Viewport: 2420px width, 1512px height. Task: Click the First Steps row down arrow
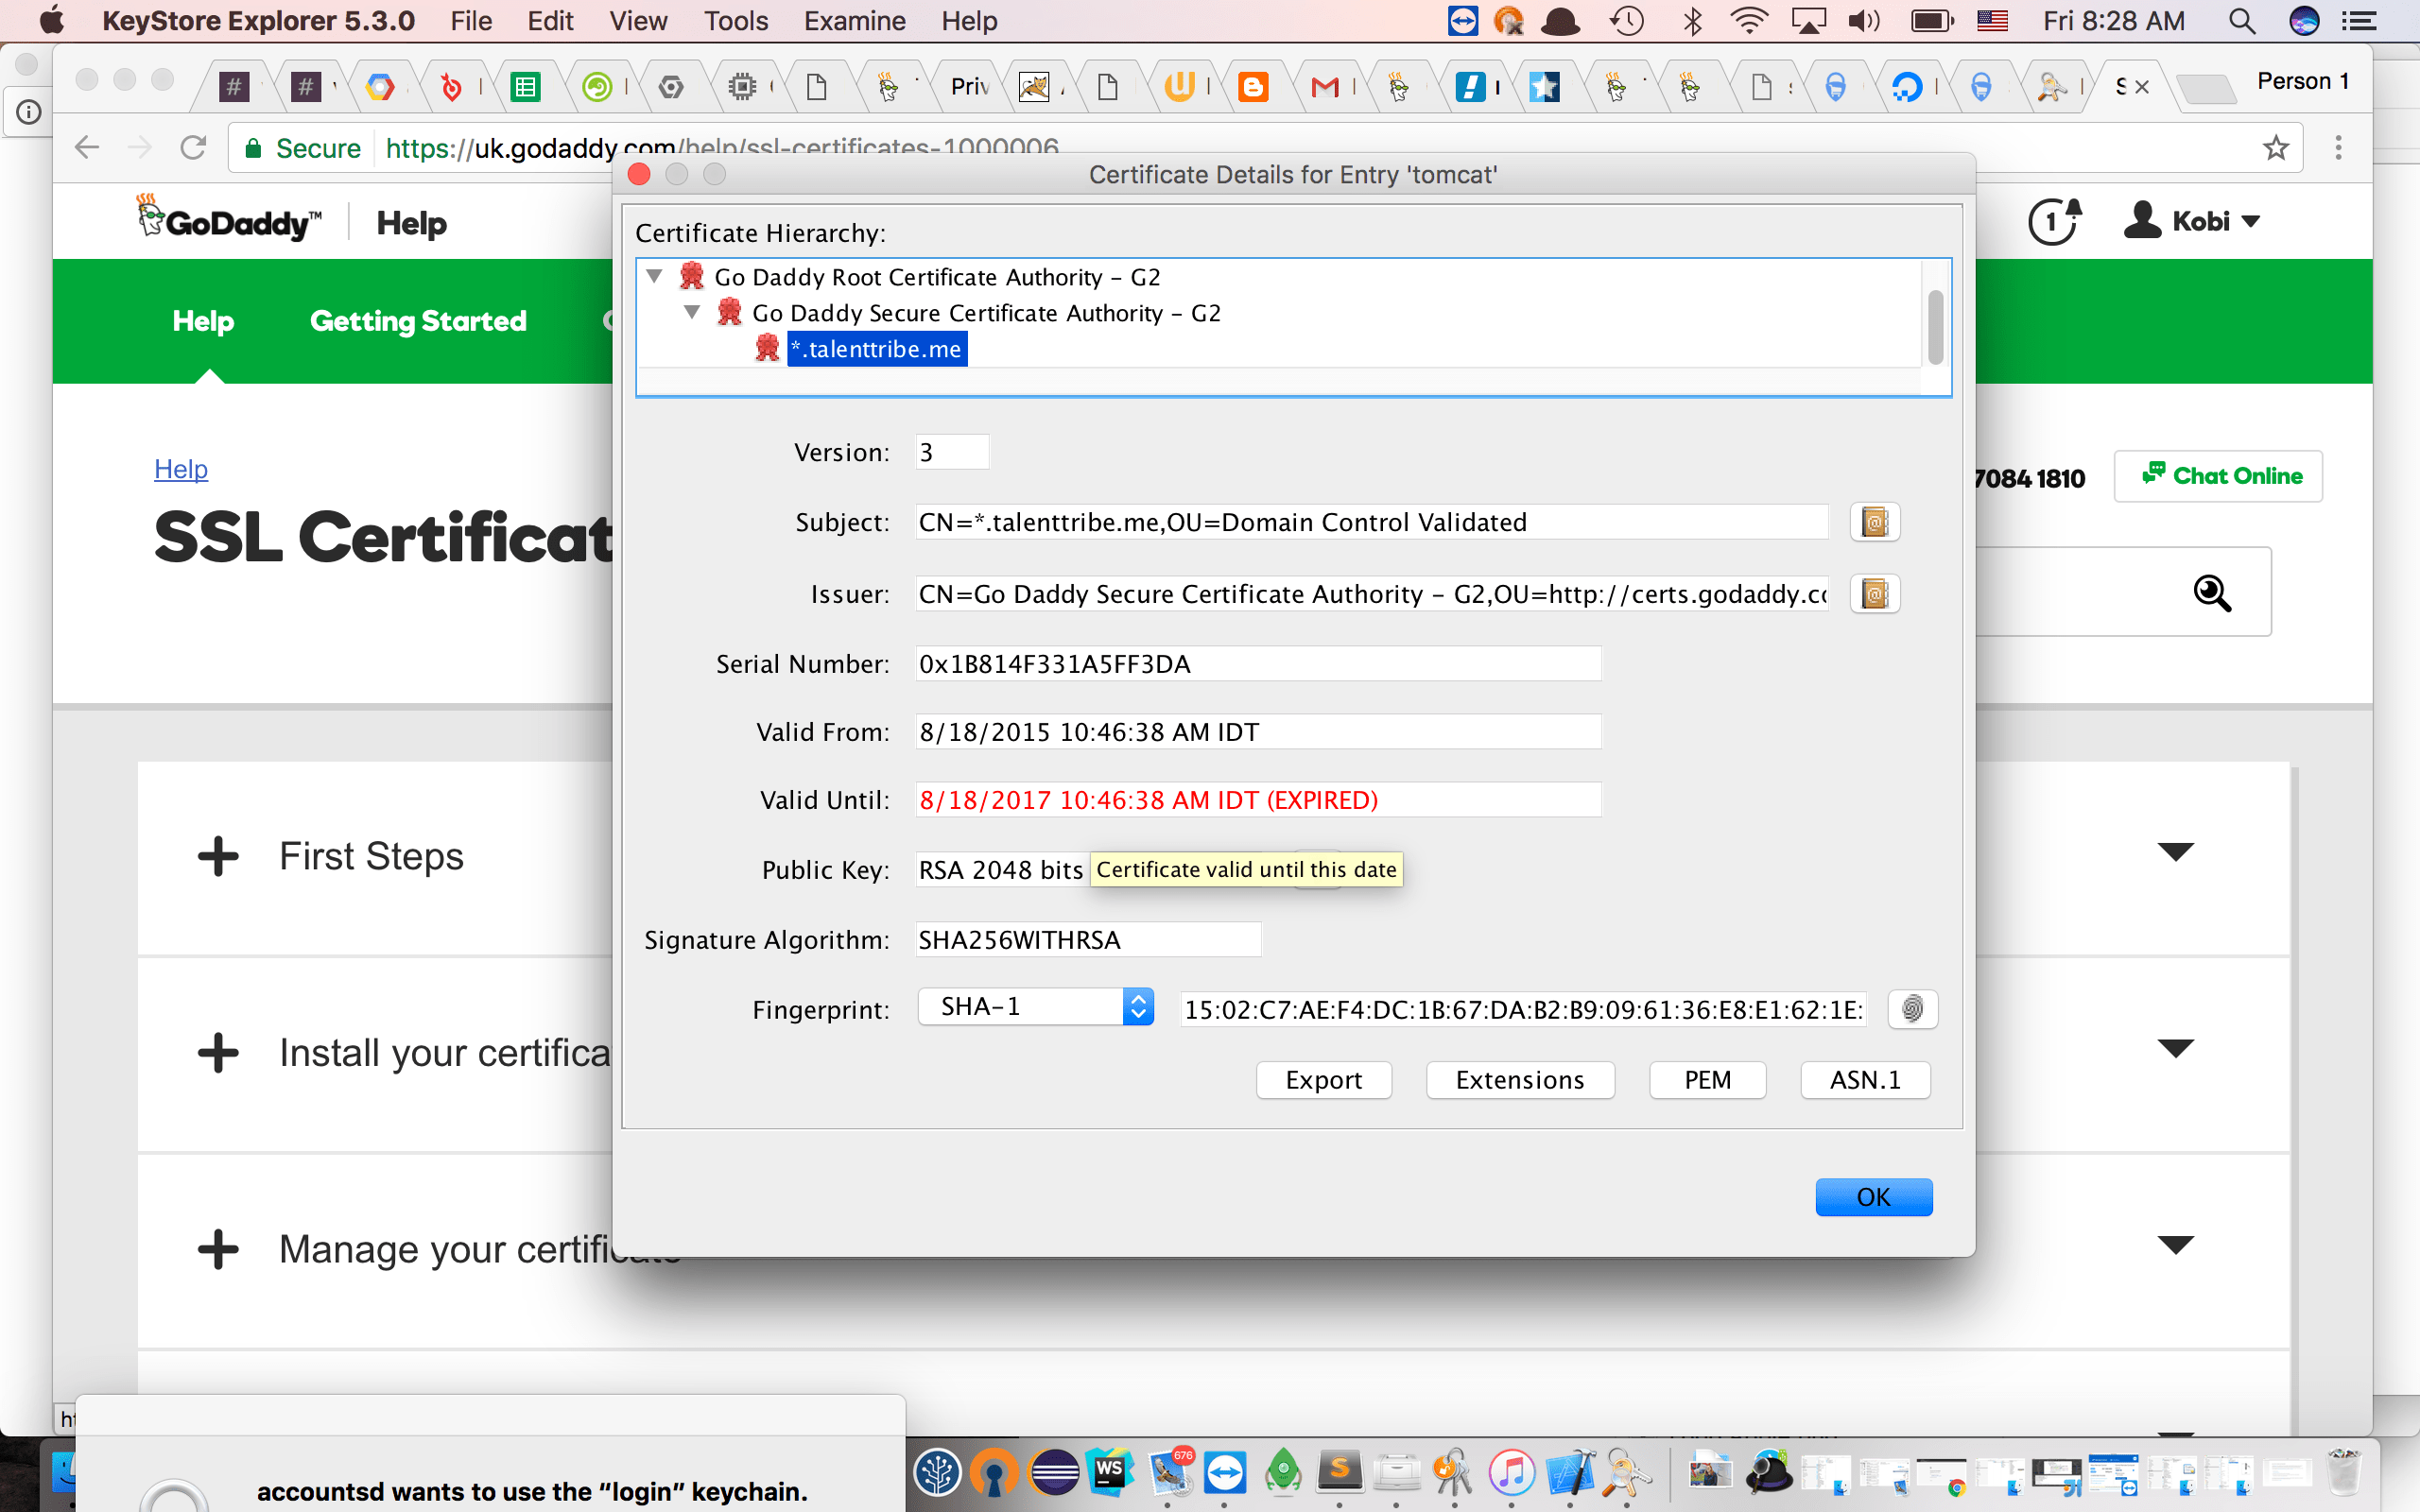2175,852
